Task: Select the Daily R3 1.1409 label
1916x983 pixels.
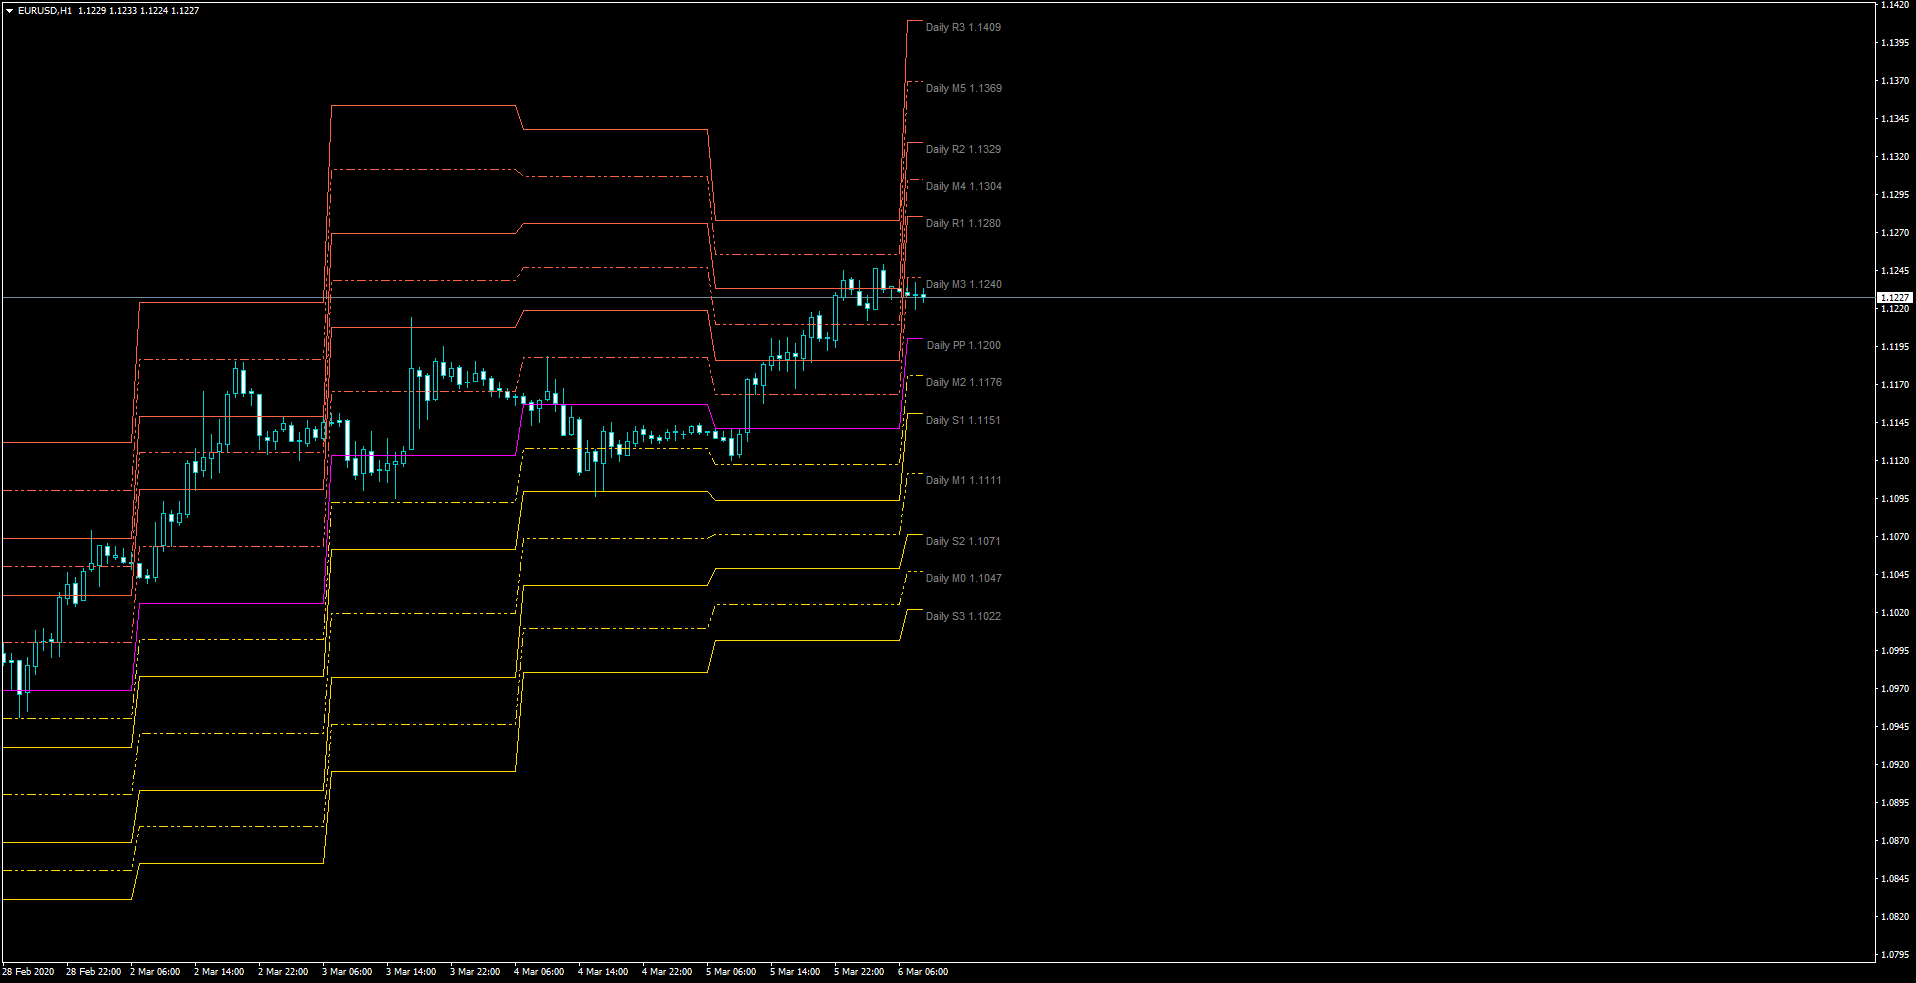Action: (x=963, y=27)
